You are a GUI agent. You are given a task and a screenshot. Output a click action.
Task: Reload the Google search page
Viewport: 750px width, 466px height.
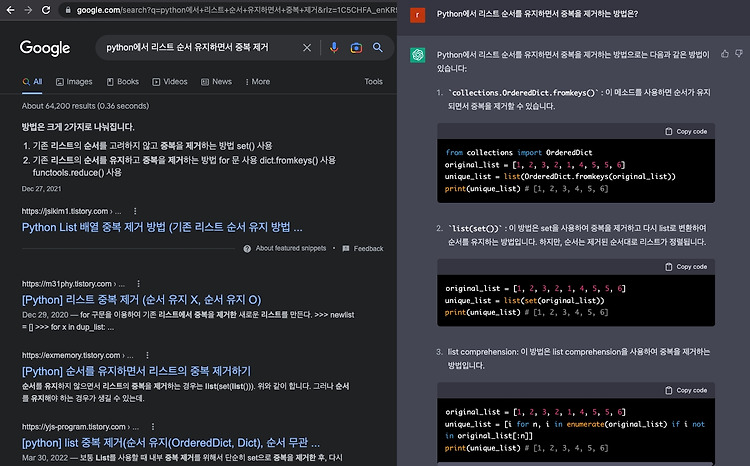coord(46,10)
